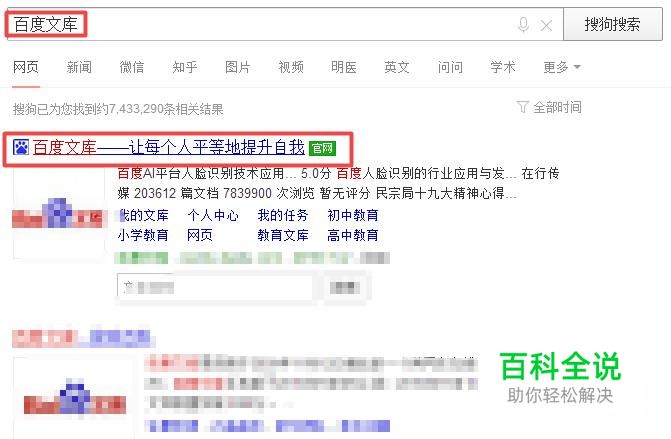Viewport: 671px width, 439px height.
Task: Switch to the 知乎 tab
Action: pyautogui.click(x=185, y=67)
